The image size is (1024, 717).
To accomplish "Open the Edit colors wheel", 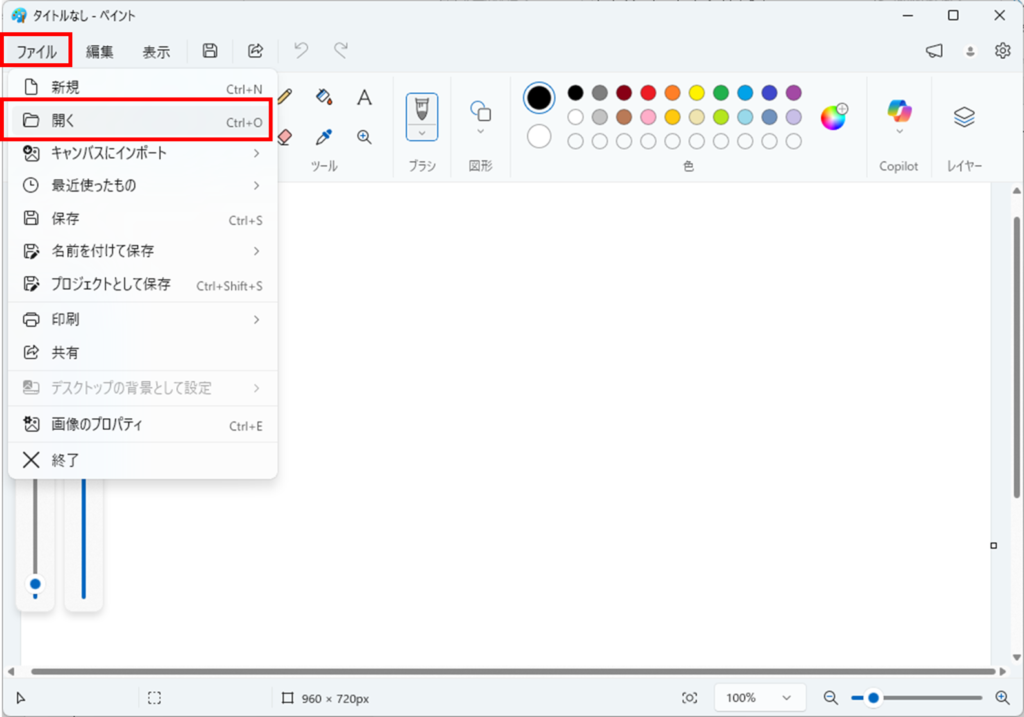I will point(833,117).
